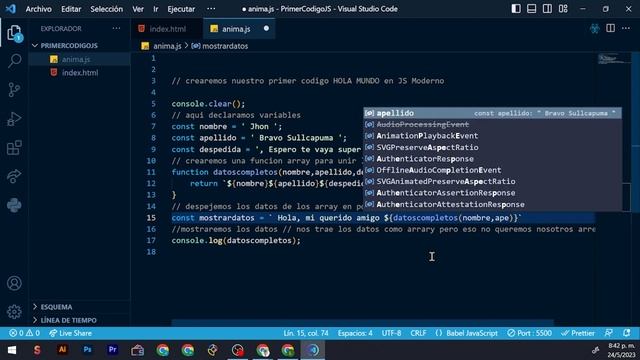640x360 pixels.
Task: Click the editor toolbar icon left of split editor
Action: pos(595,28)
